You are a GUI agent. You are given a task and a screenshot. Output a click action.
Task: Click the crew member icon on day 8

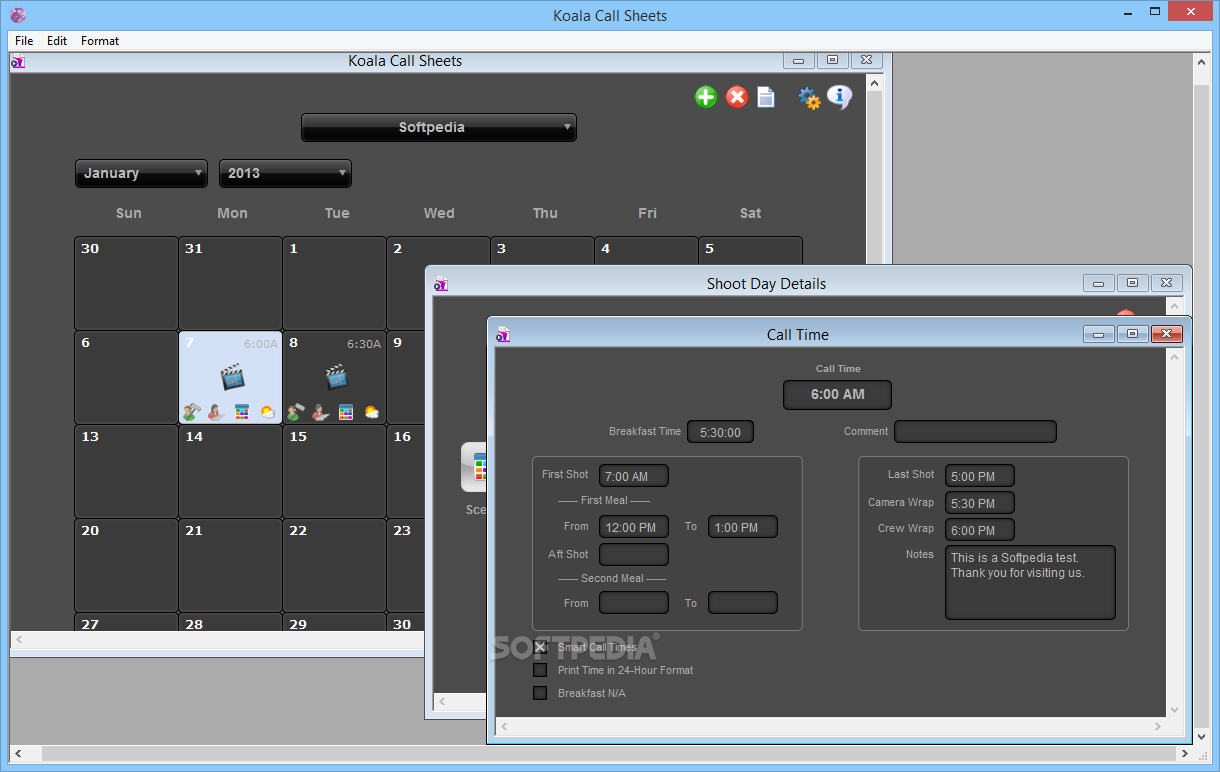295,411
